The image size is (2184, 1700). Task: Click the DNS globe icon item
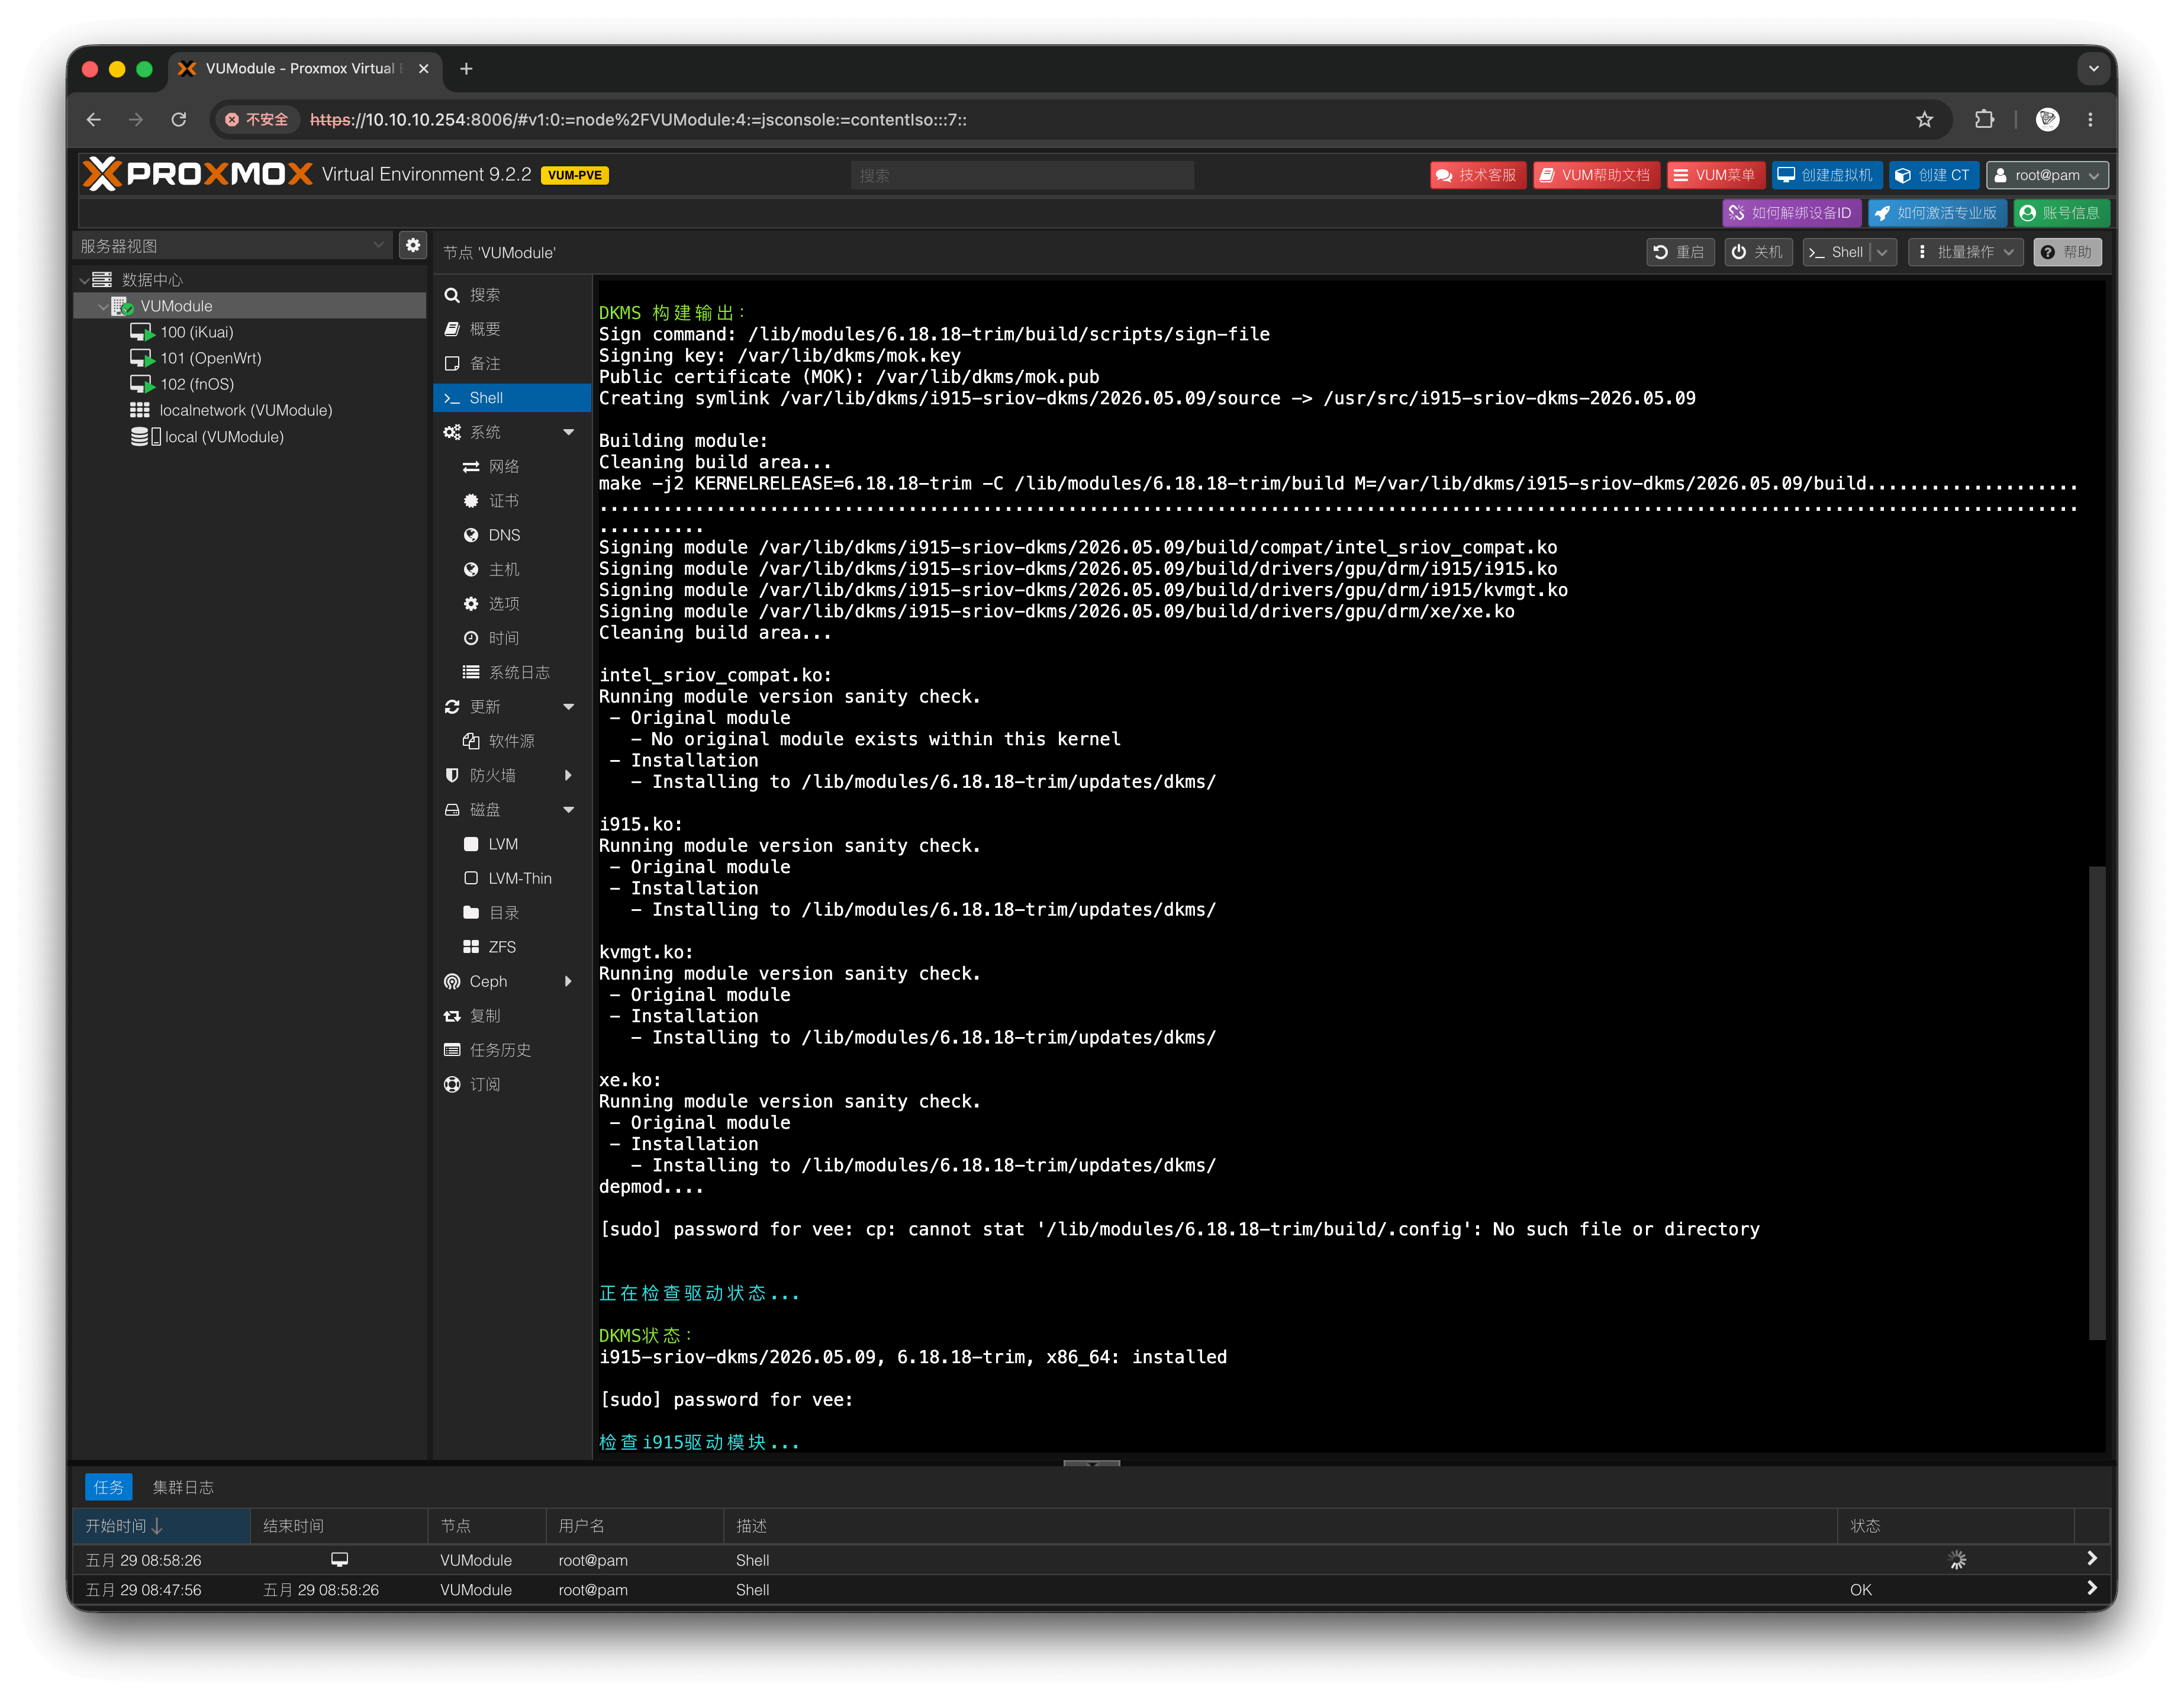pos(471,535)
